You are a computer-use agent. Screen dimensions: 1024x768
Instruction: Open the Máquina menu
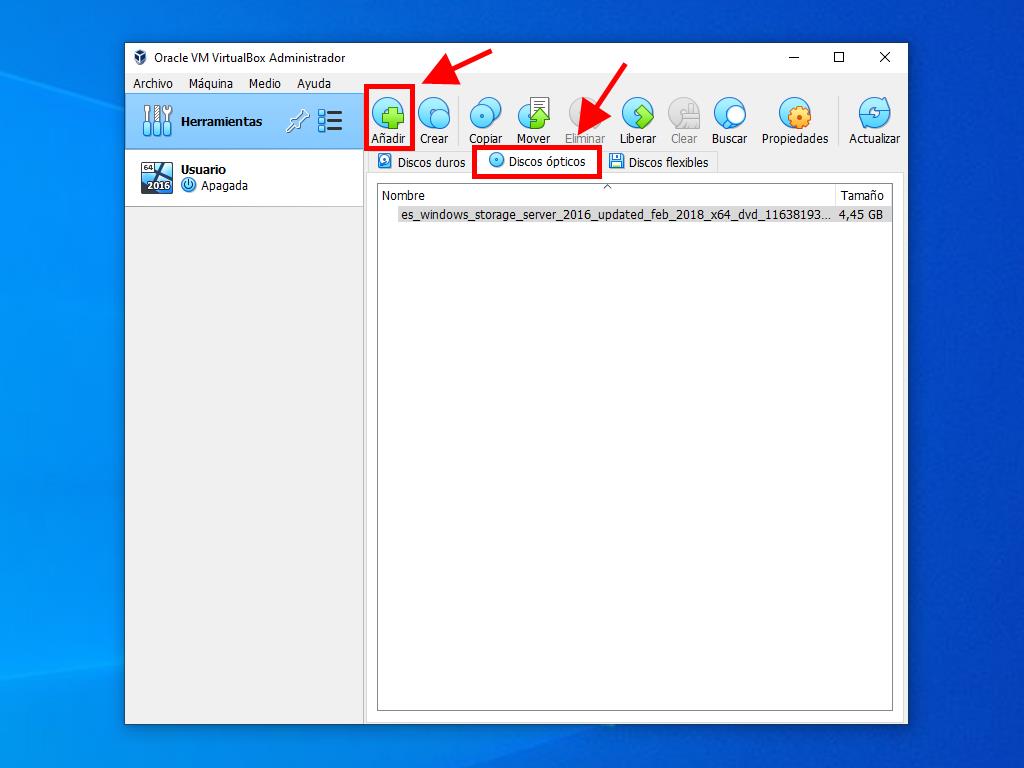click(210, 84)
